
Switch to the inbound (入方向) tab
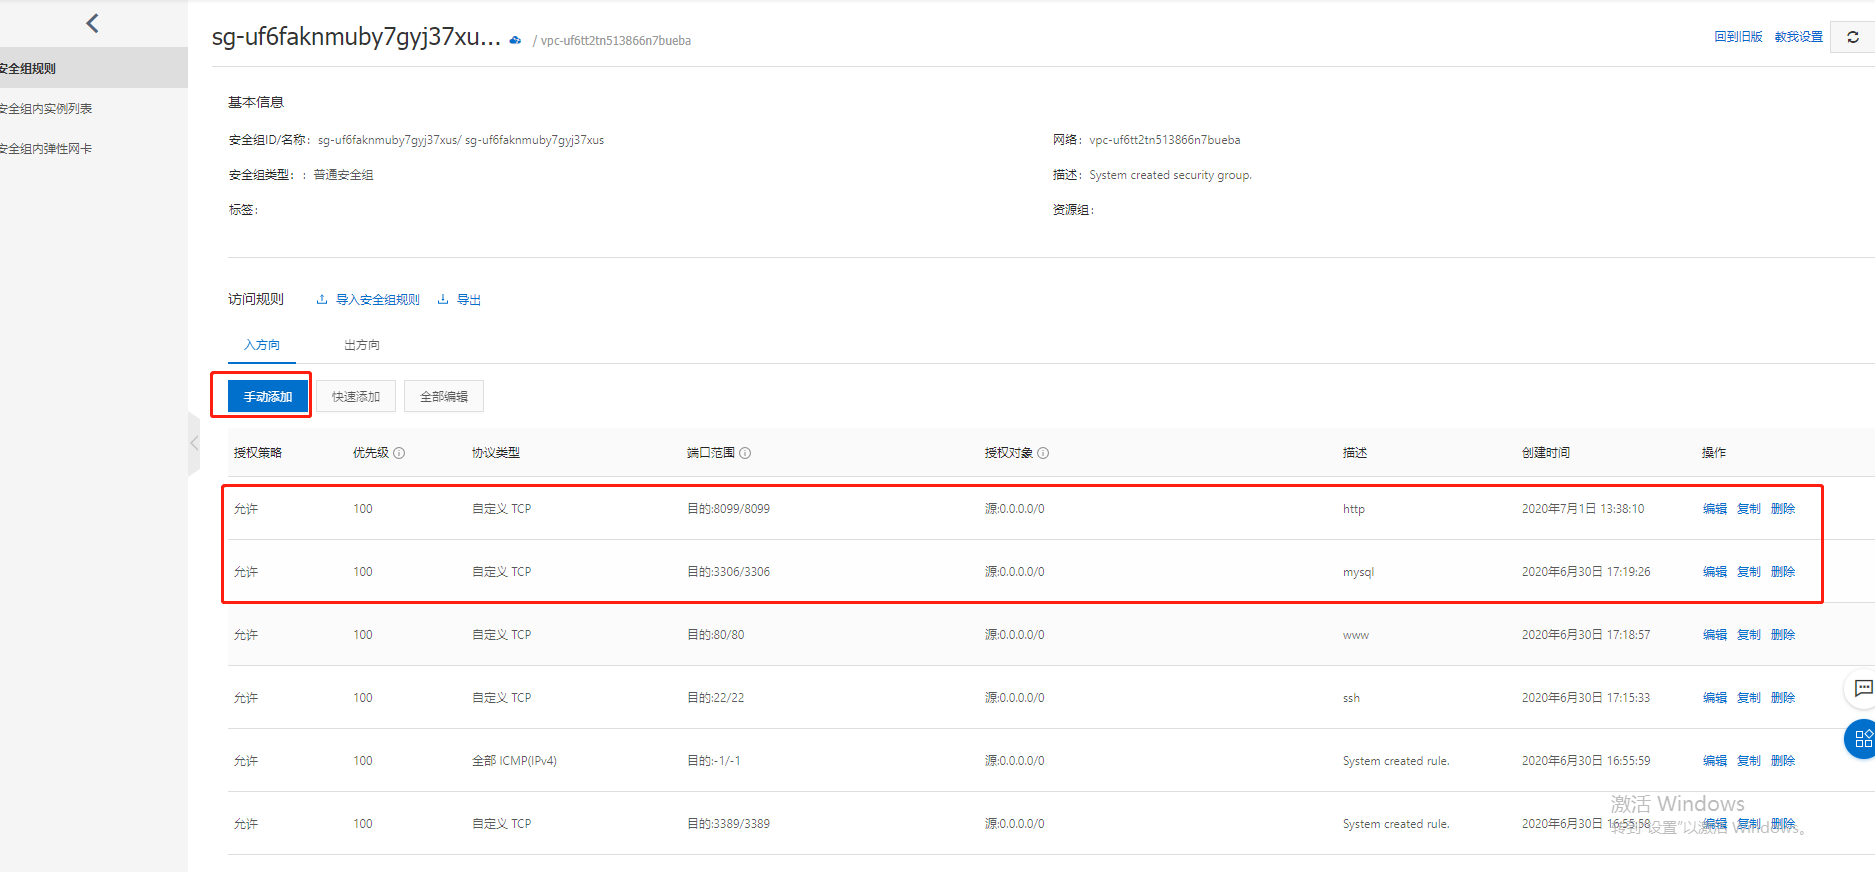262,345
